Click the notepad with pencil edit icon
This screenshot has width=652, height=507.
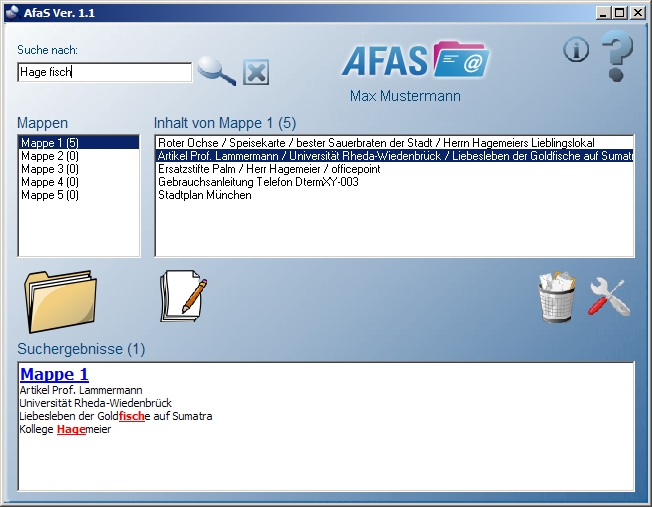tap(183, 297)
